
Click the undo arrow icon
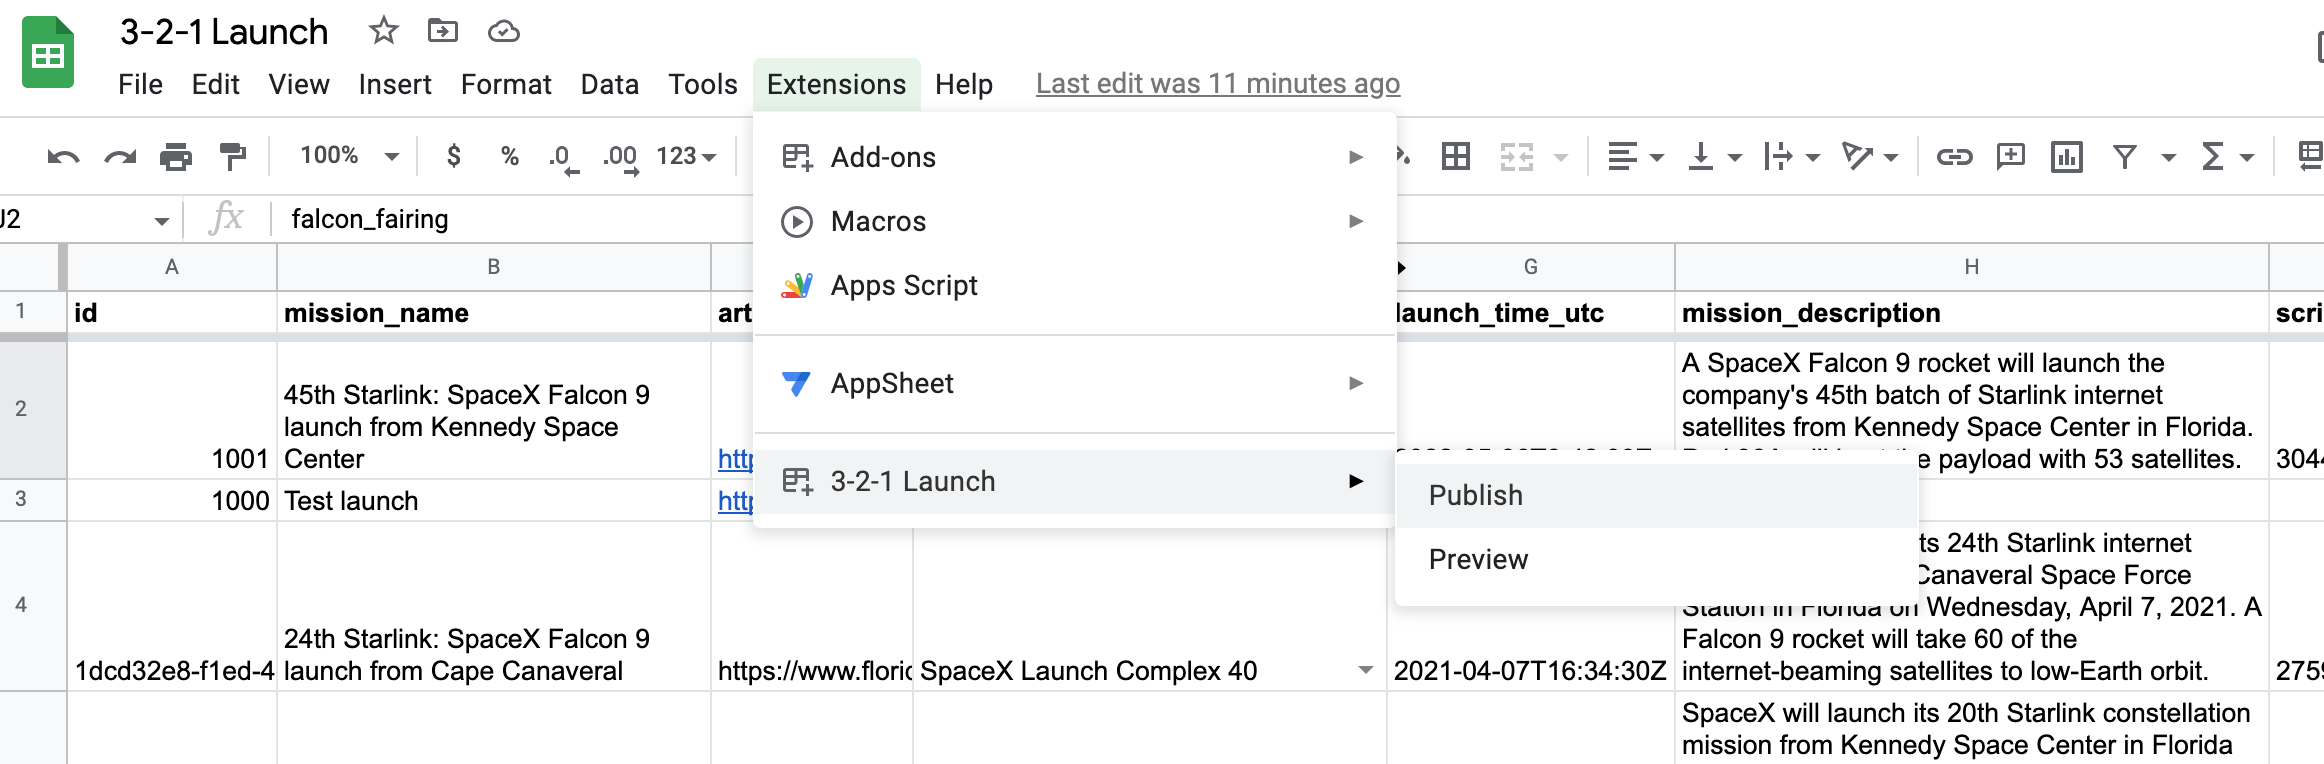63,157
